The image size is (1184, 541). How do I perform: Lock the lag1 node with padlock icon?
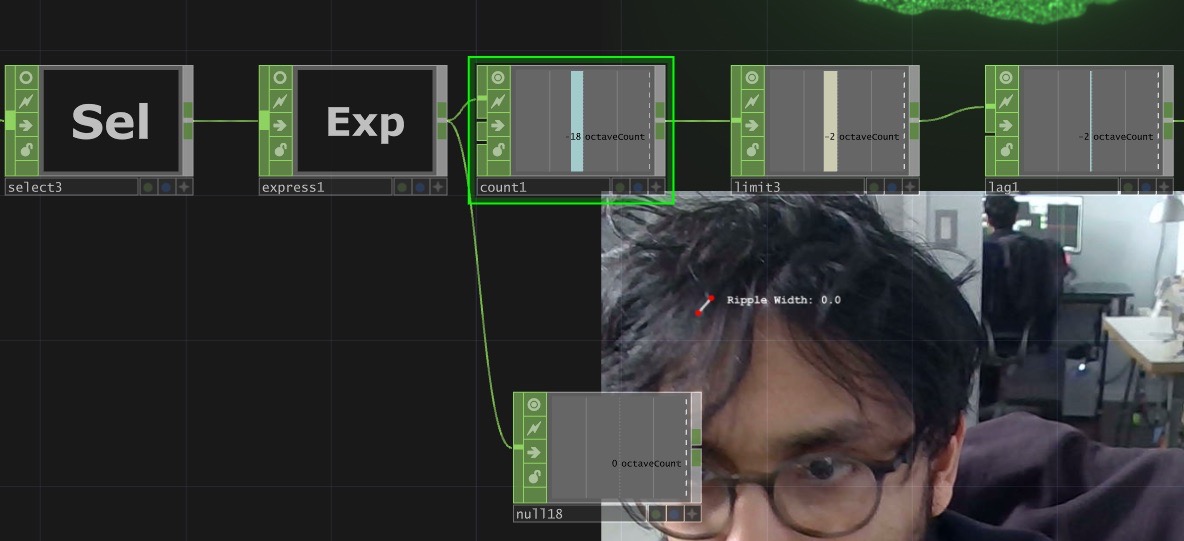pyautogui.click(x=1006, y=150)
